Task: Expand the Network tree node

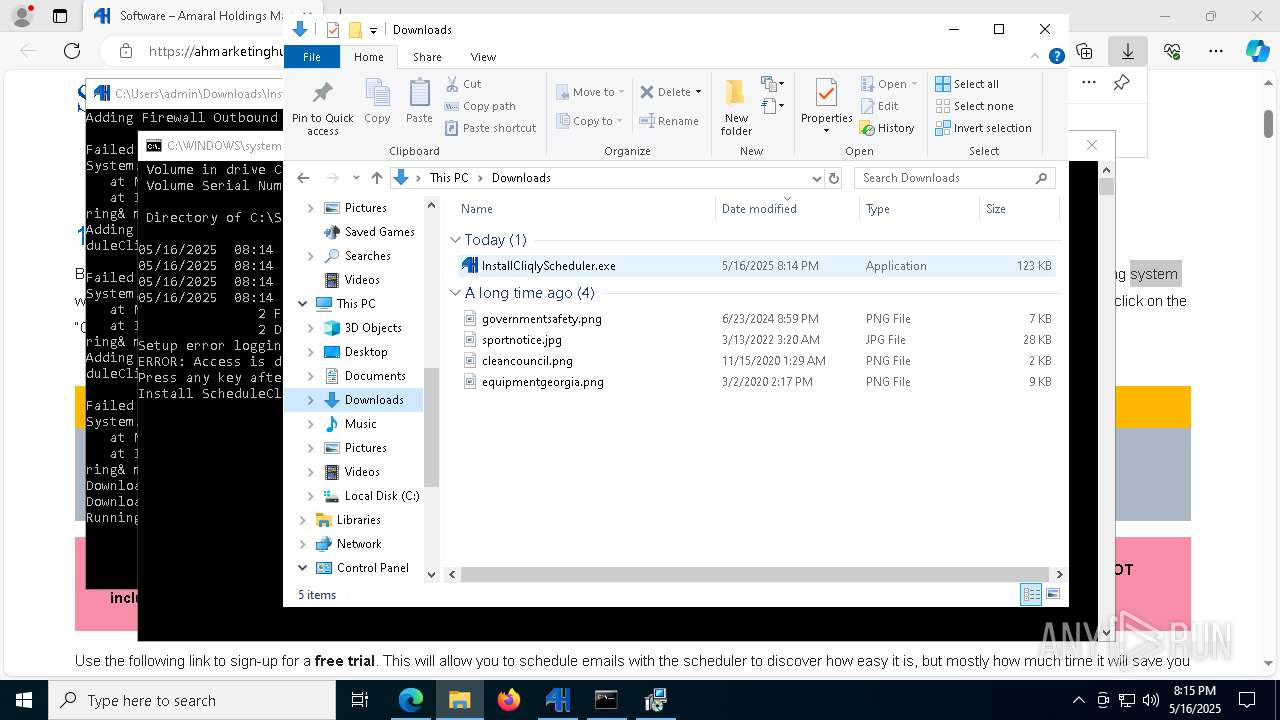Action: (303, 544)
